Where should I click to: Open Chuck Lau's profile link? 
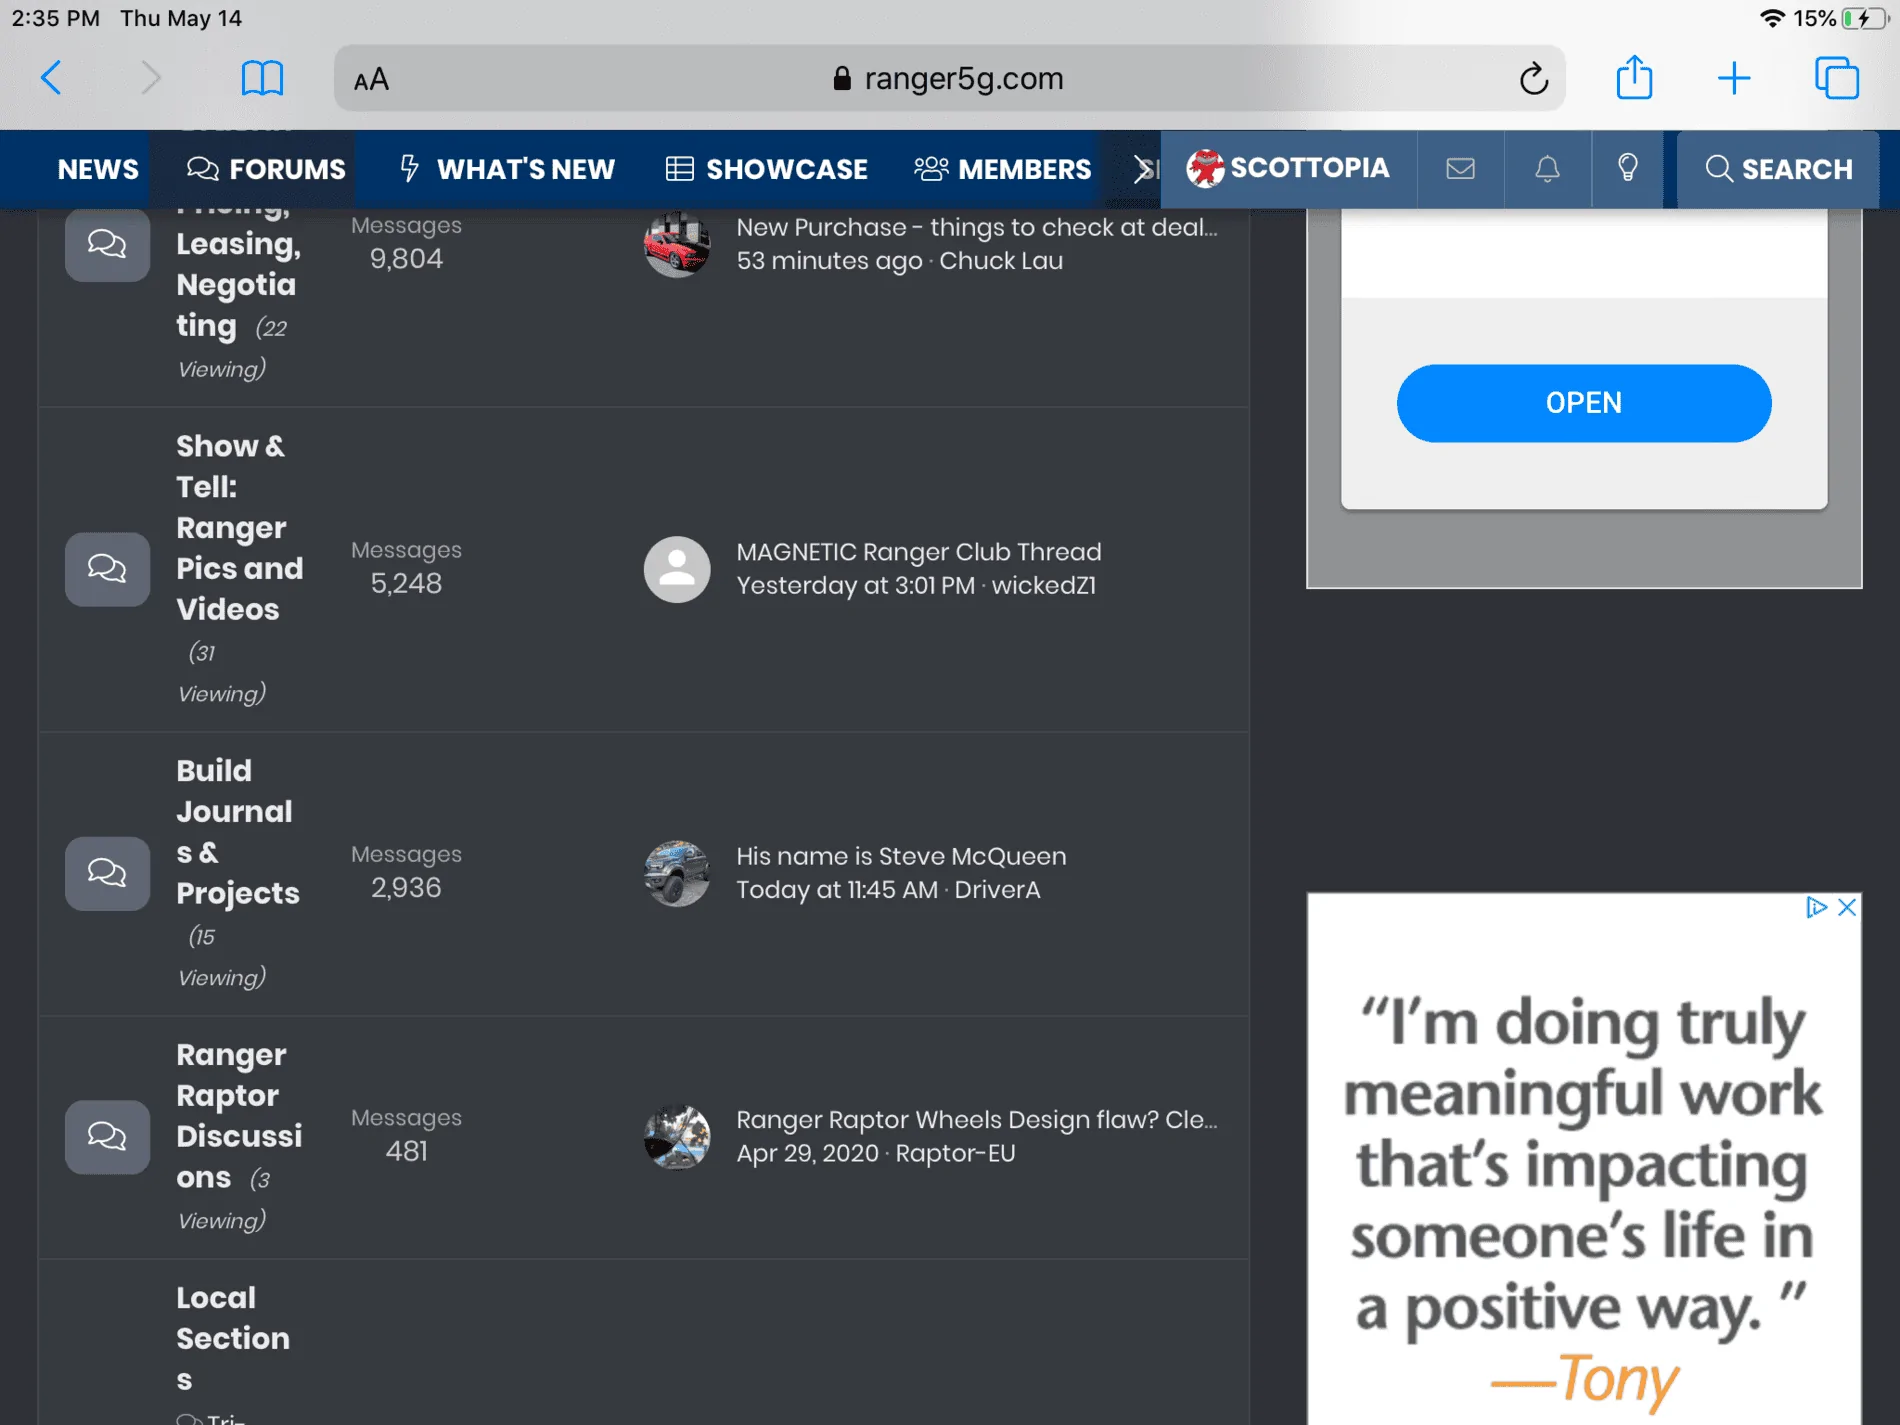[x=1001, y=261]
